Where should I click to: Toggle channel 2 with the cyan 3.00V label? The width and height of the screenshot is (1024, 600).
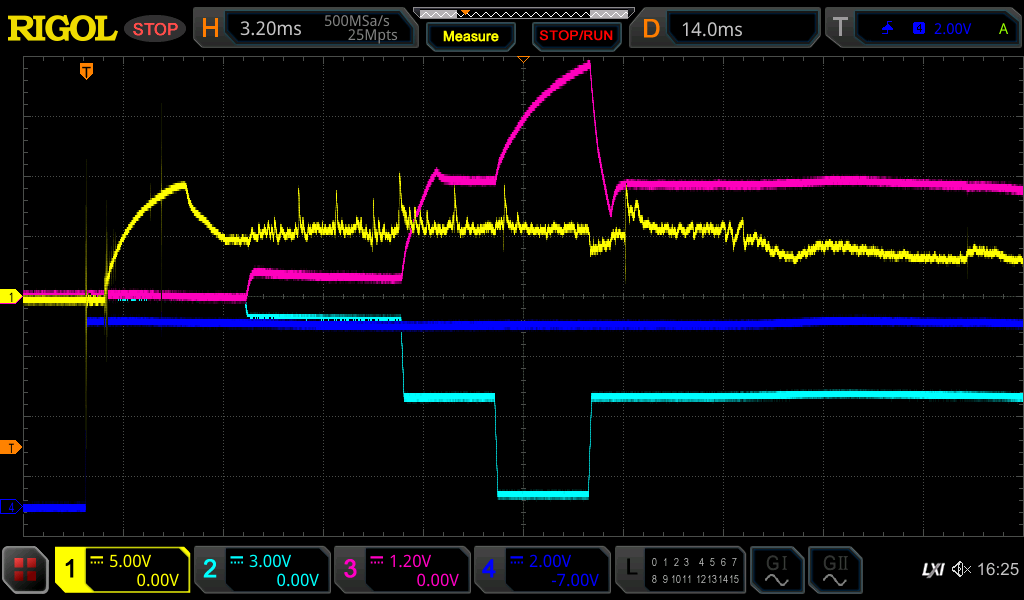point(261,570)
